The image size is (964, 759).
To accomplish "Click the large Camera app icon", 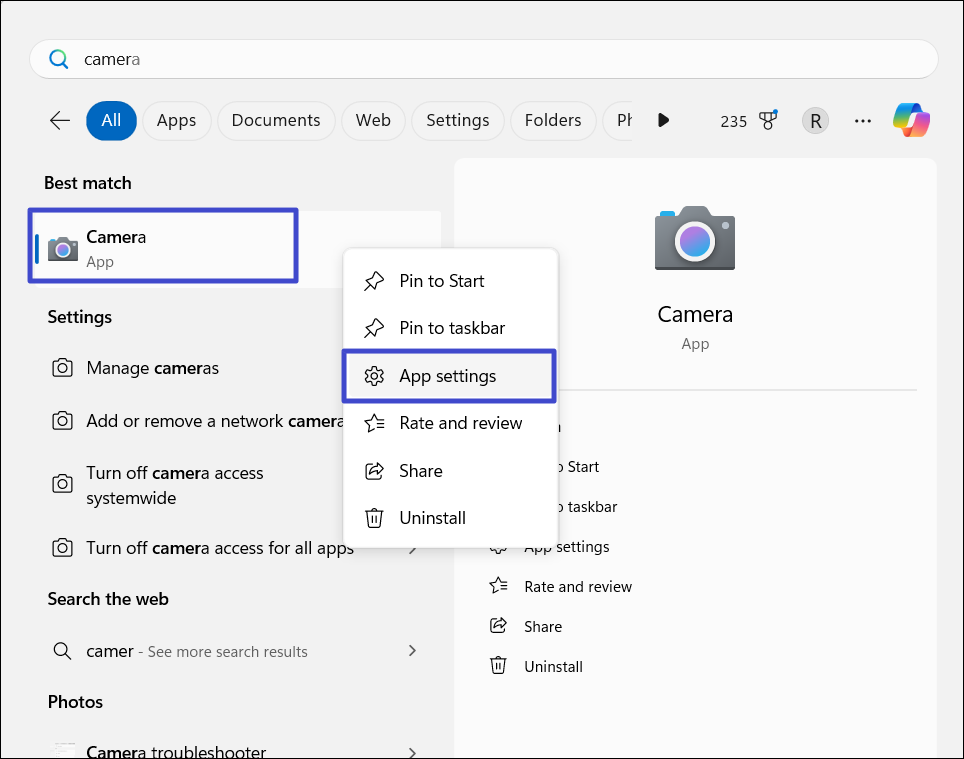I will coord(695,238).
